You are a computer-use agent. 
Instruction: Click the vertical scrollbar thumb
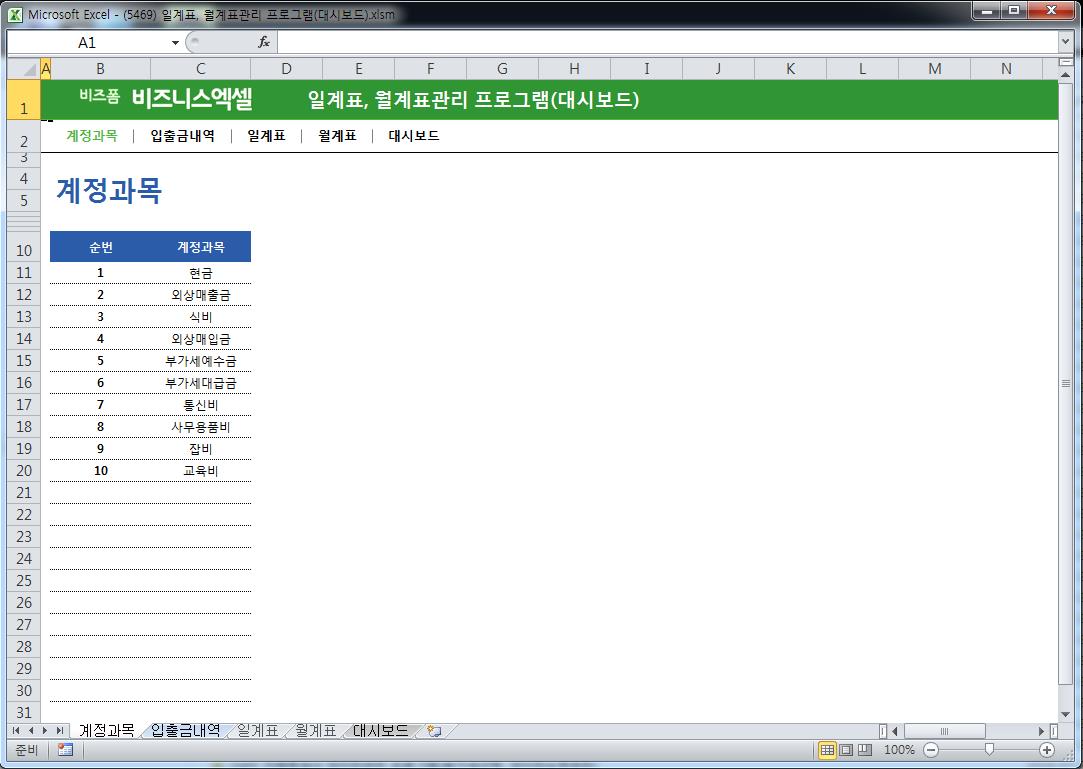[x=1065, y=383]
